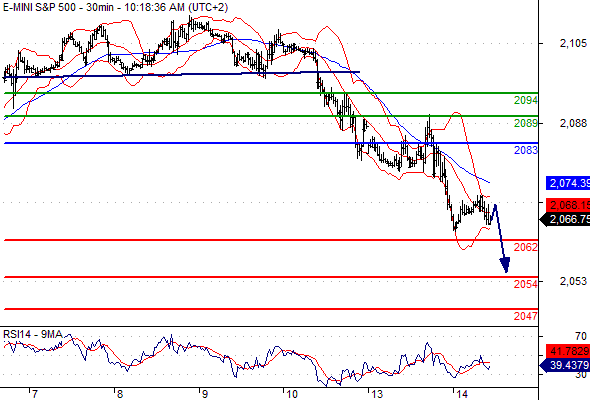The image size is (590, 400).
Task: Click the 2,105 price axis value
Action: tap(573, 43)
